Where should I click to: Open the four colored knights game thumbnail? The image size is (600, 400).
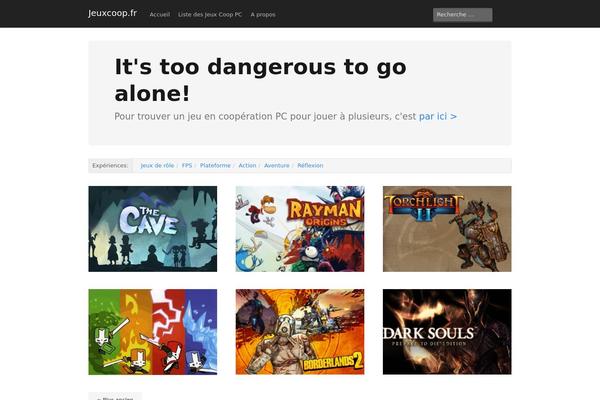(x=153, y=332)
